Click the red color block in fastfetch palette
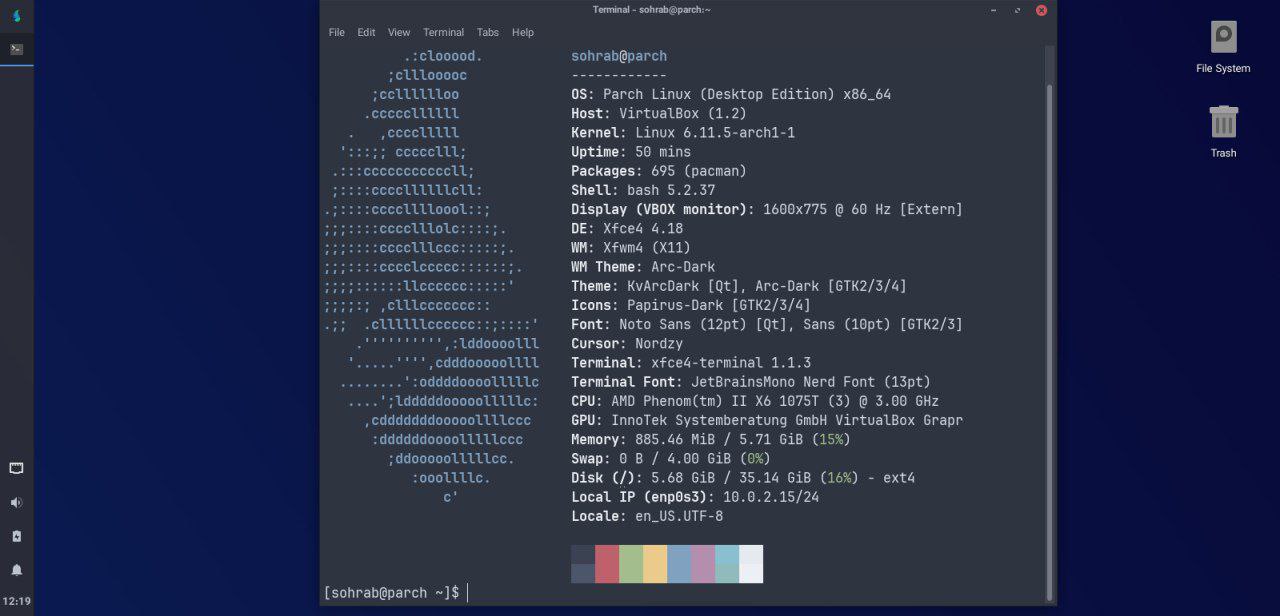 (607, 564)
